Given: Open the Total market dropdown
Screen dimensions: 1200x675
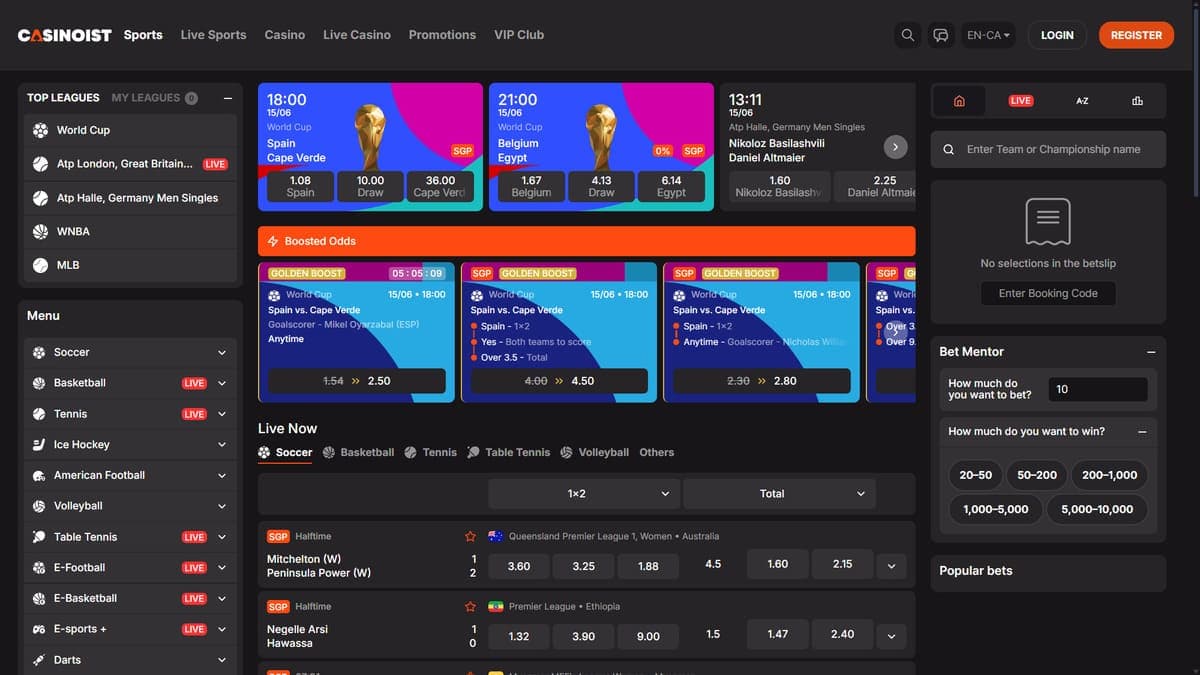Looking at the screenshot, I should click(779, 493).
